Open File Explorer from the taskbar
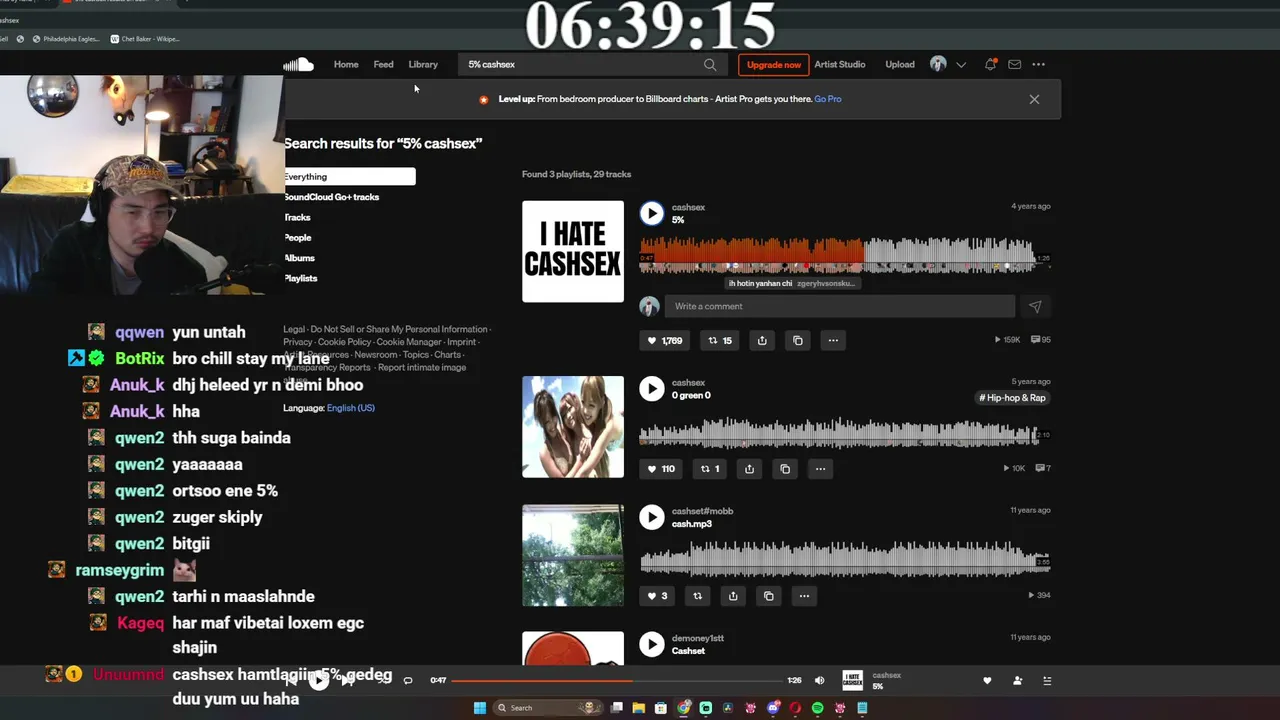Image resolution: width=1280 pixels, height=720 pixels. 639,708
